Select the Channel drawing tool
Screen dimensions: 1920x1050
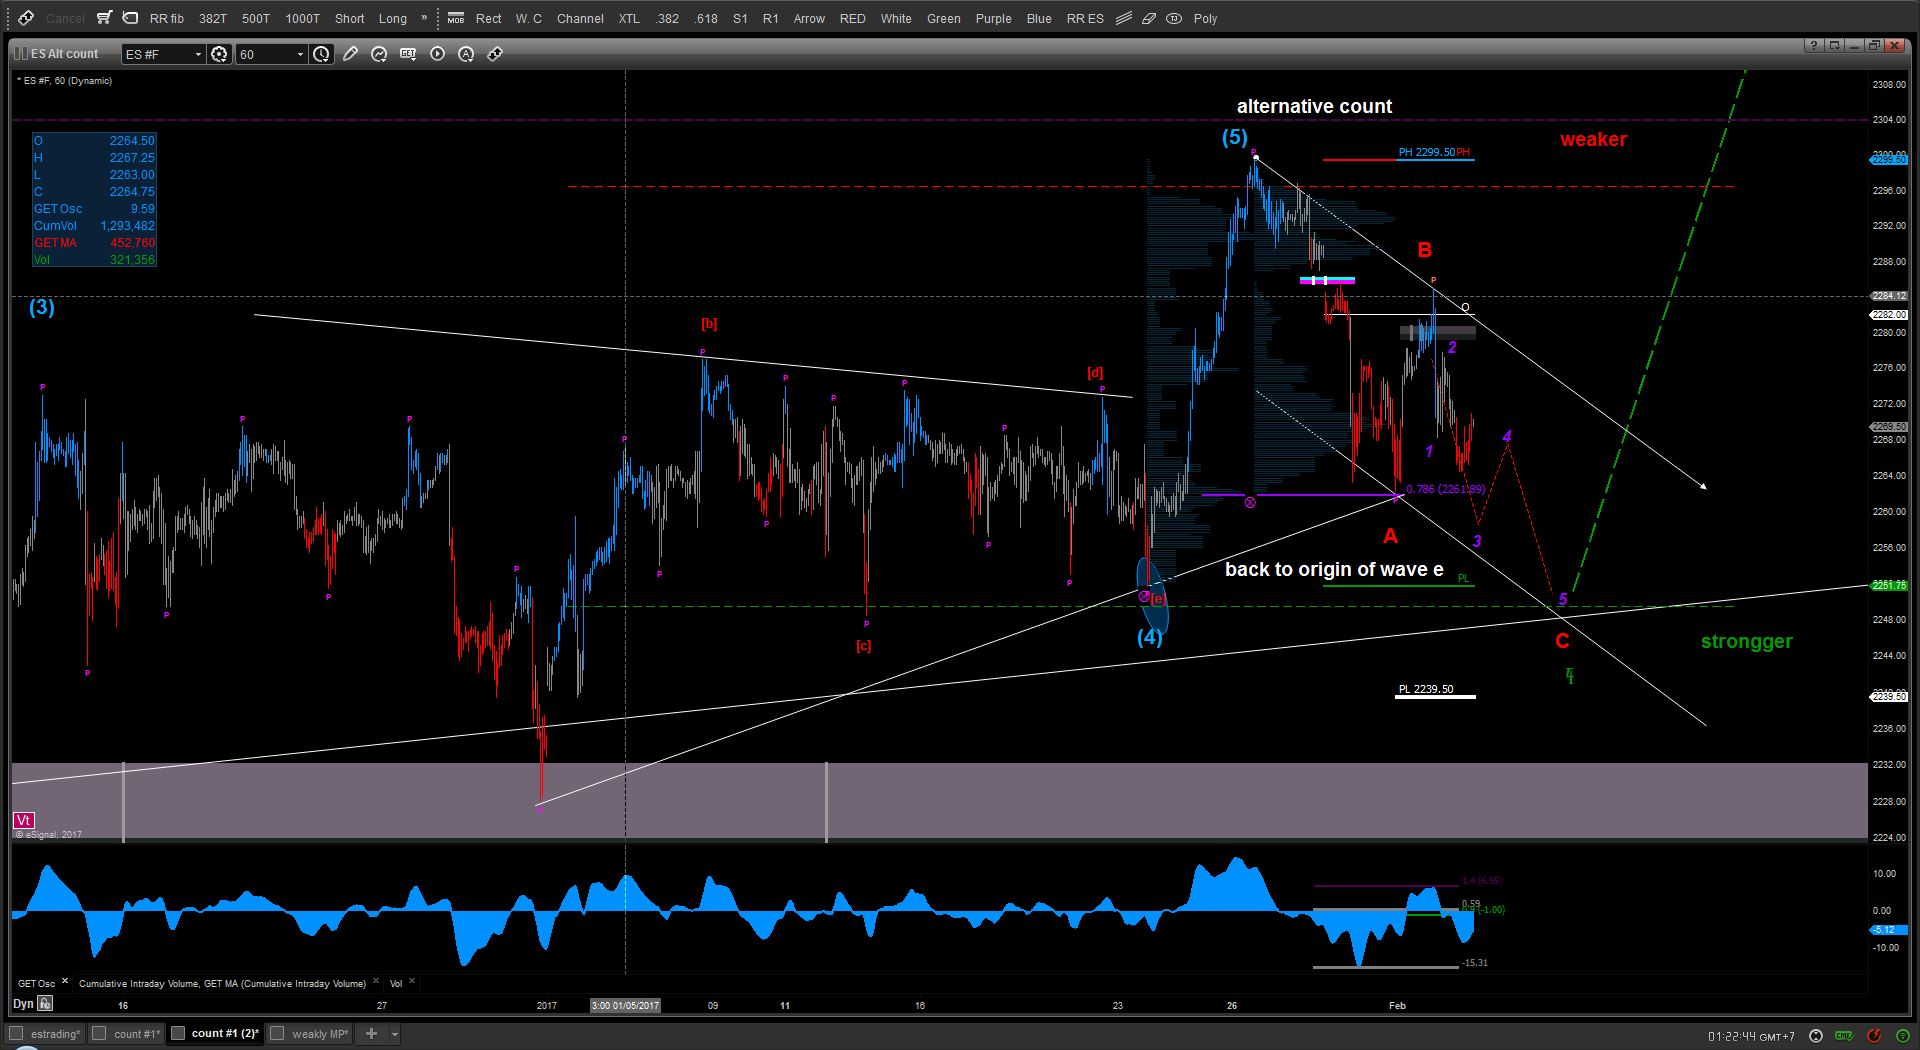580,19
